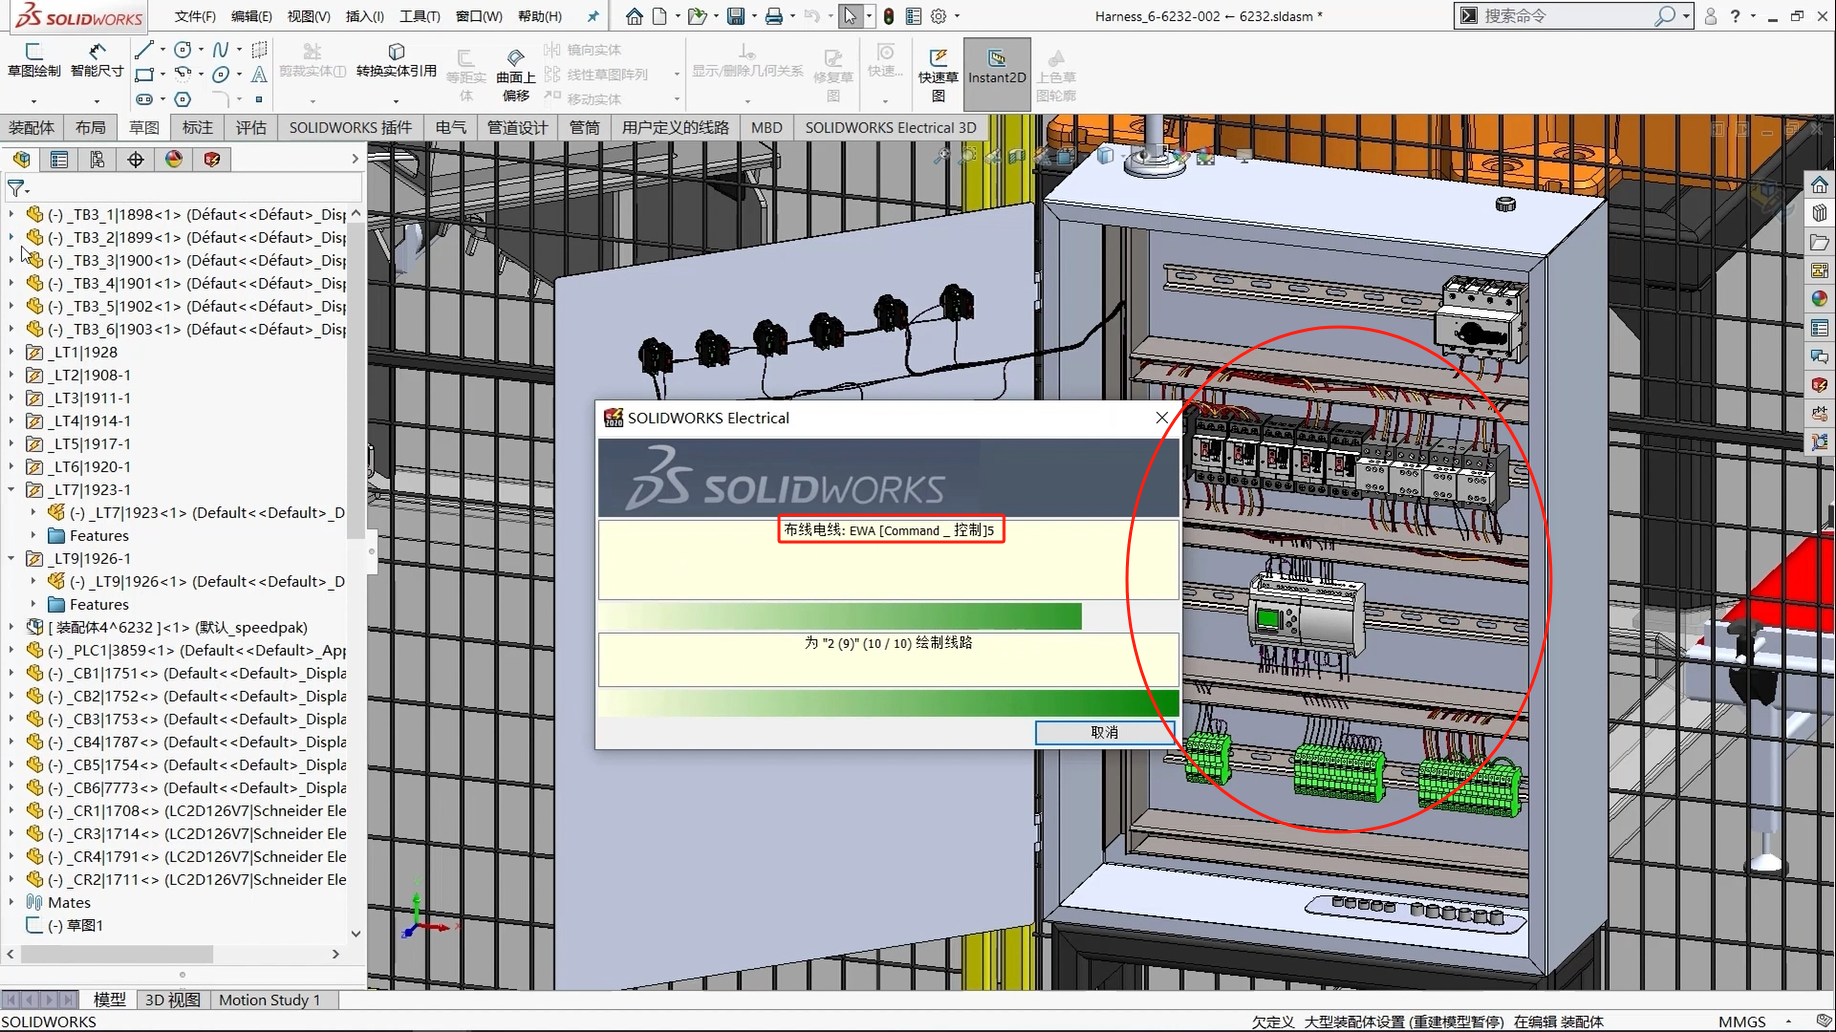Click the DimXpert crosshair tab icon
The image size is (1836, 1032).
[135, 160]
